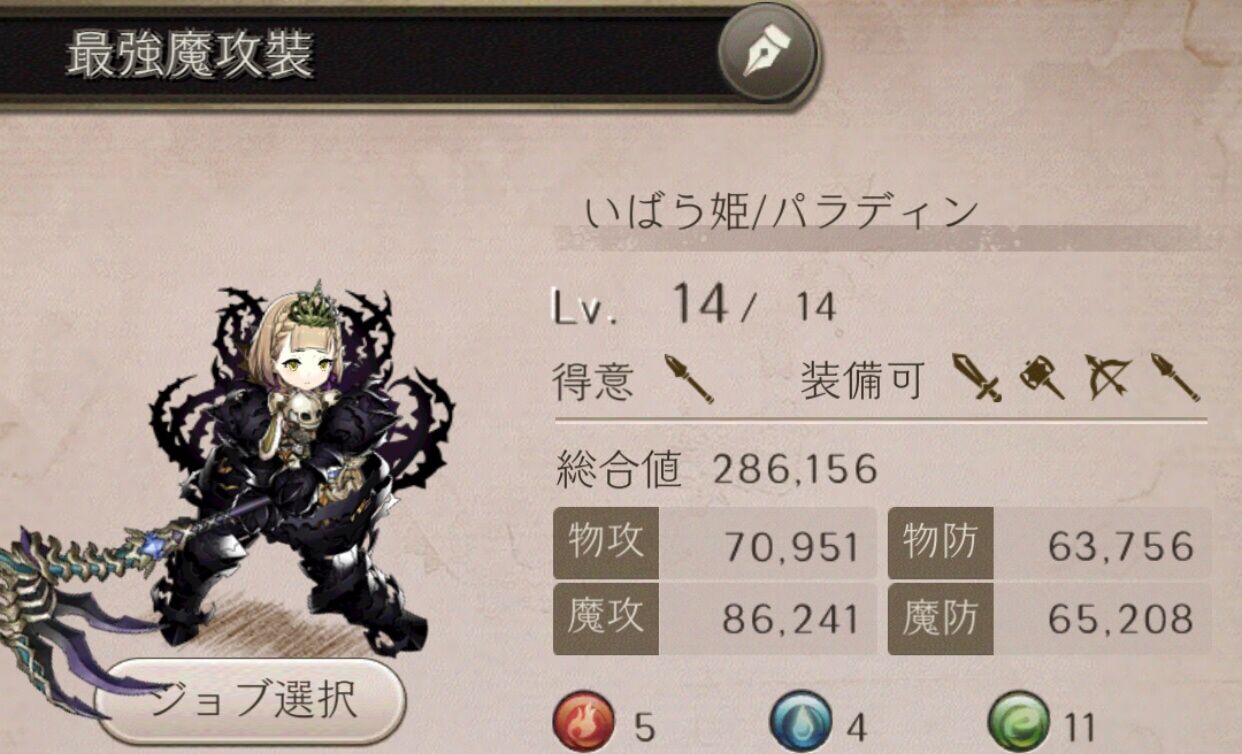The height and width of the screenshot is (754, 1242).
Task: Click the 総合値 286,156 total value
Action: (x=716, y=468)
